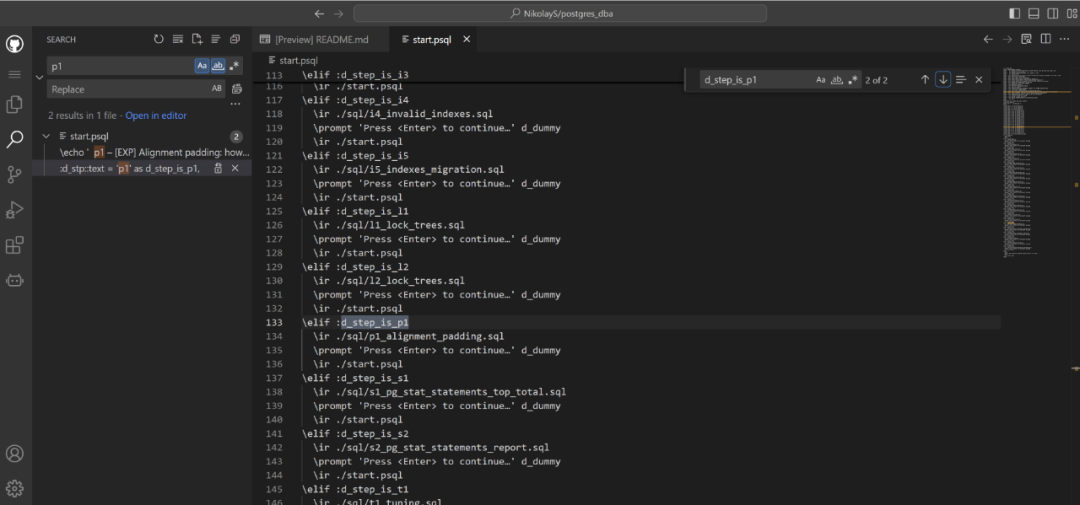Click line 142 s2_pg_stat_statements_report.sql
1080x505 pixels.
coord(431,447)
